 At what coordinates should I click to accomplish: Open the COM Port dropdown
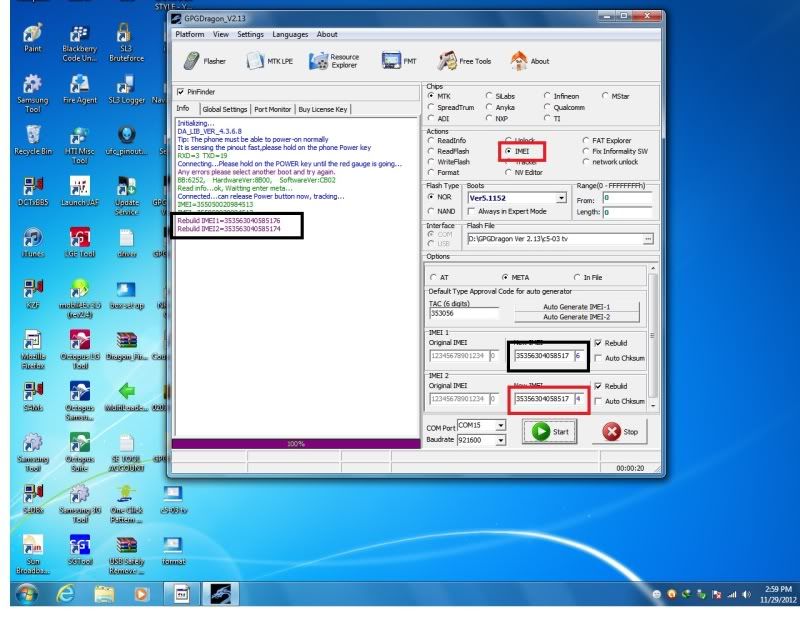coord(501,425)
